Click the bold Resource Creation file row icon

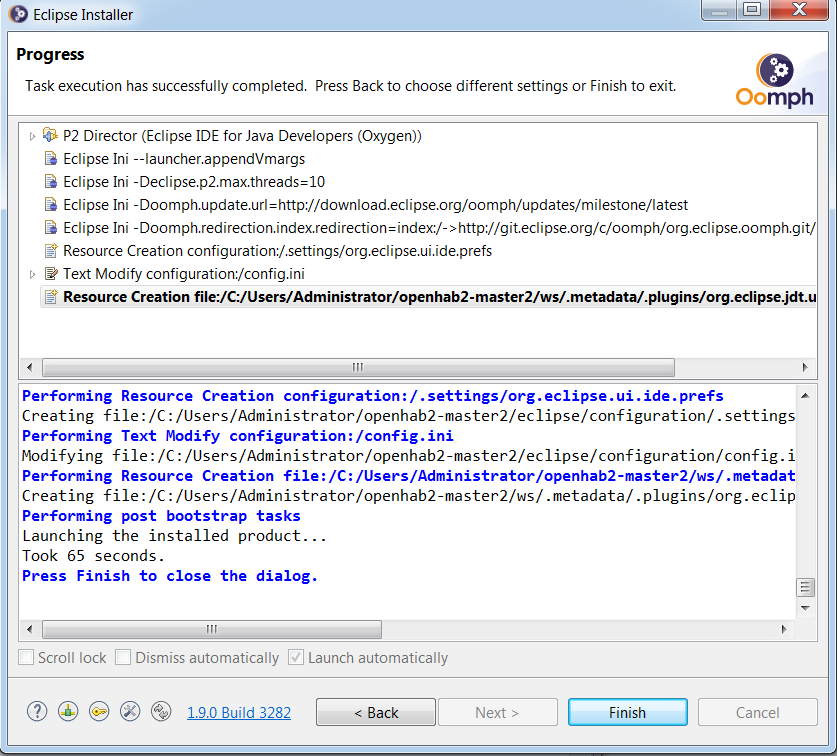pos(51,297)
